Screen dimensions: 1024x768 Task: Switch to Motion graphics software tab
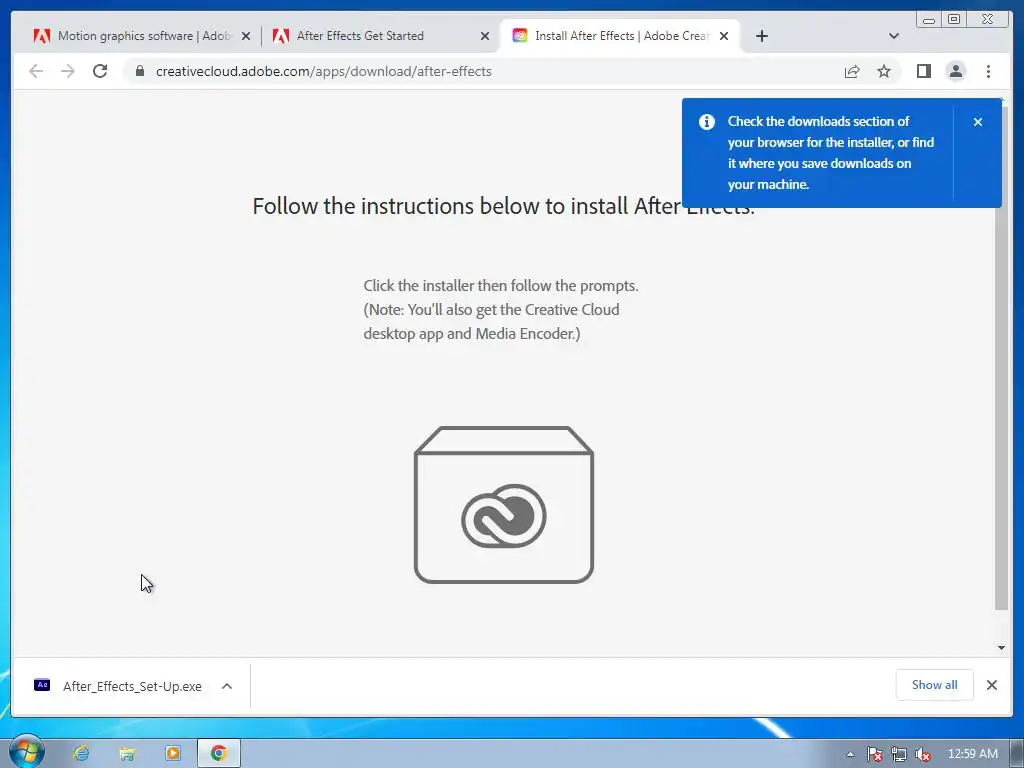pos(134,36)
